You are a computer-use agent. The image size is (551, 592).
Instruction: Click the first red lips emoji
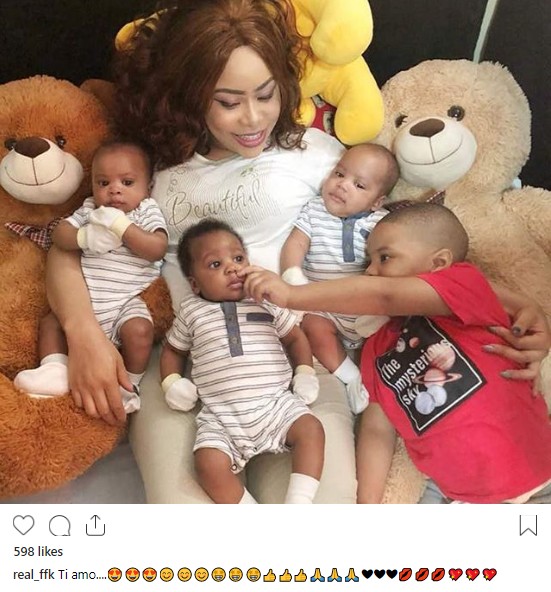pyautogui.click(x=406, y=575)
